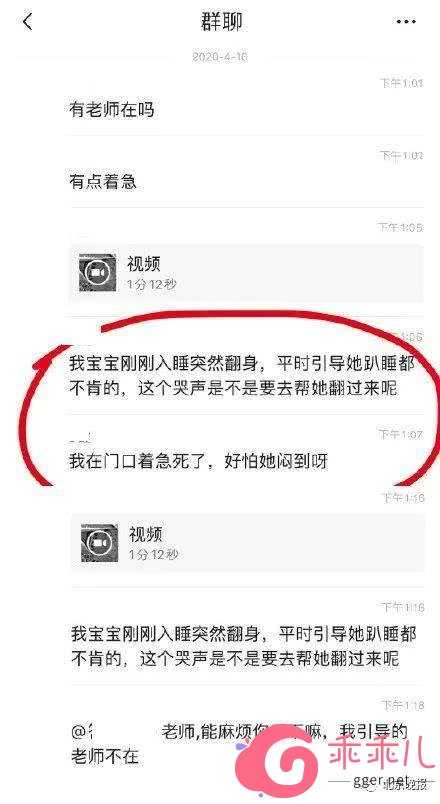The height and width of the screenshot is (804, 440).
Task: Tap the 群聊 title
Action: click(221, 22)
